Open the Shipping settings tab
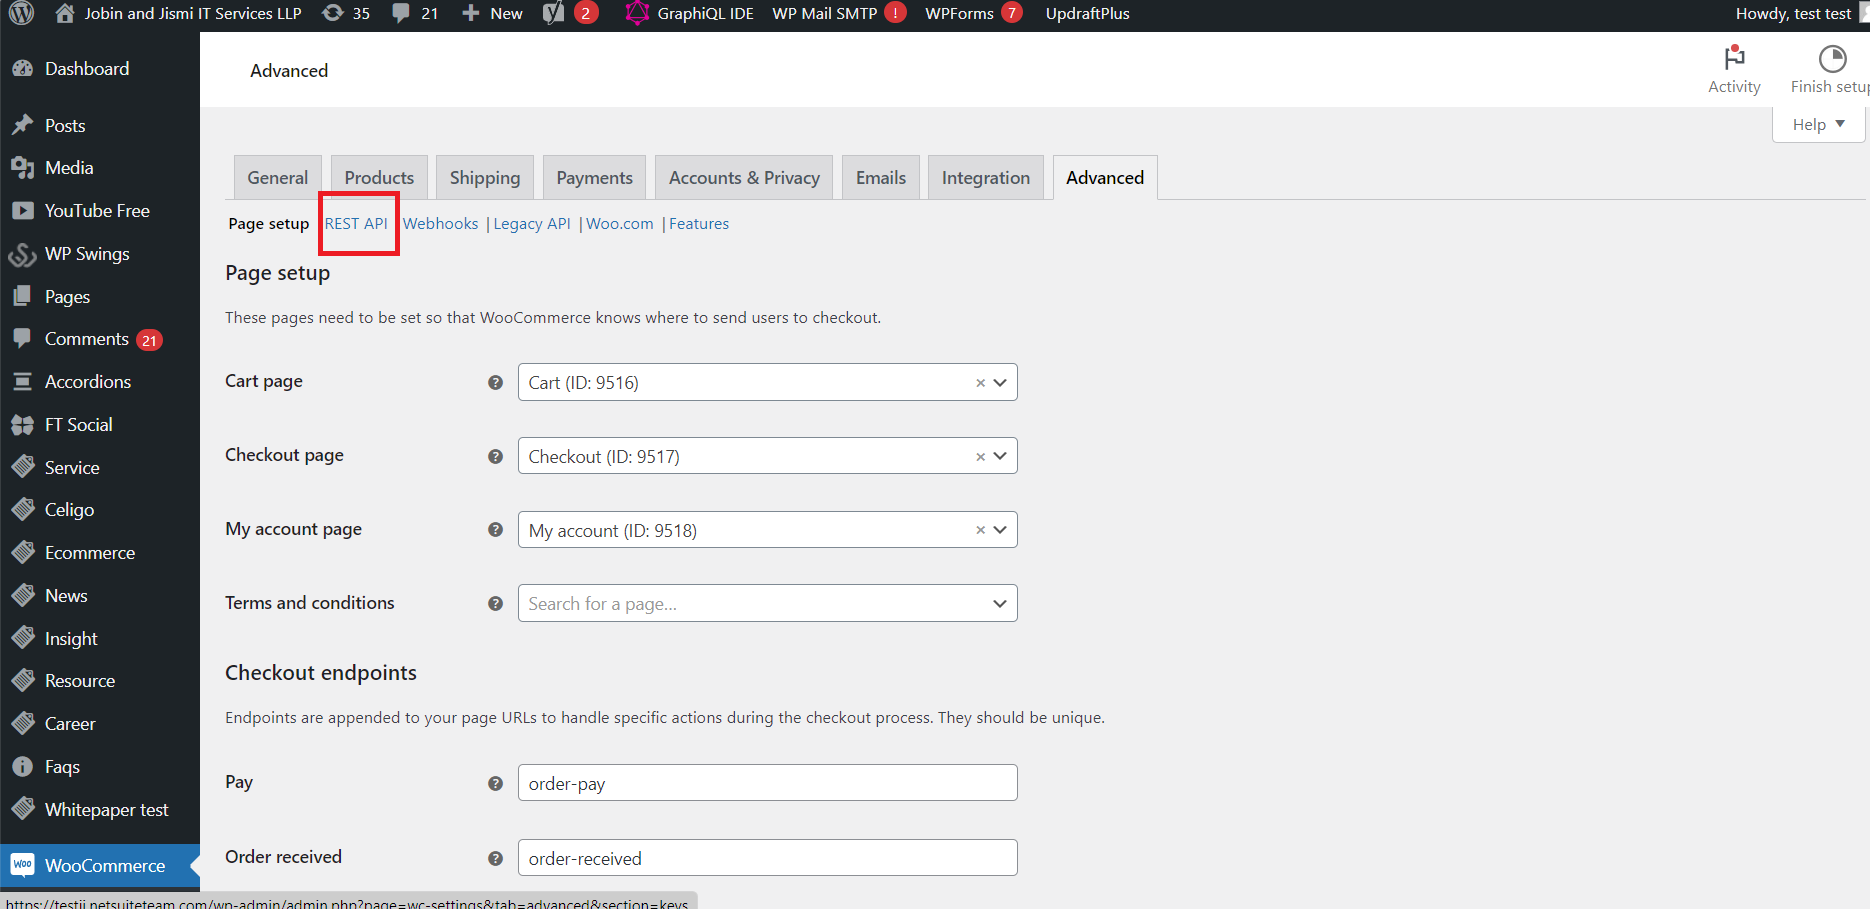The width and height of the screenshot is (1870, 909). (x=484, y=178)
